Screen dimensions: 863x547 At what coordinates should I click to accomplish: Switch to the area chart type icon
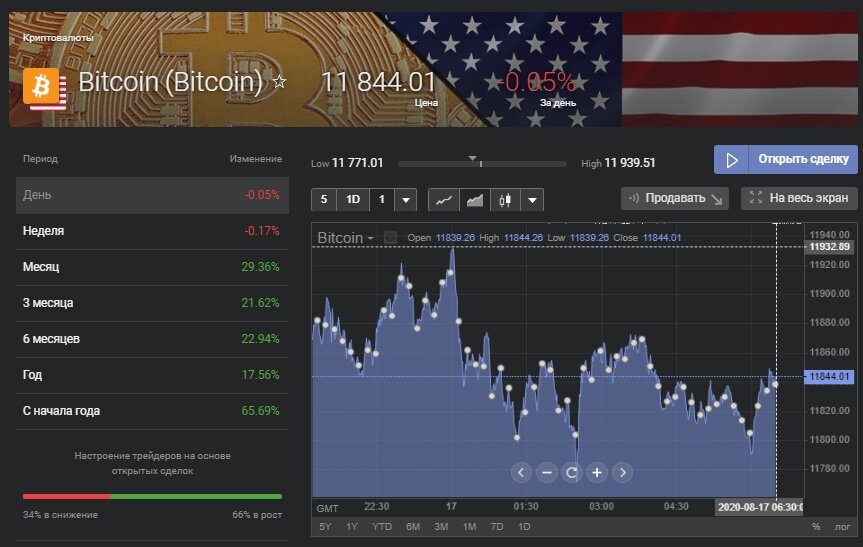[475, 199]
